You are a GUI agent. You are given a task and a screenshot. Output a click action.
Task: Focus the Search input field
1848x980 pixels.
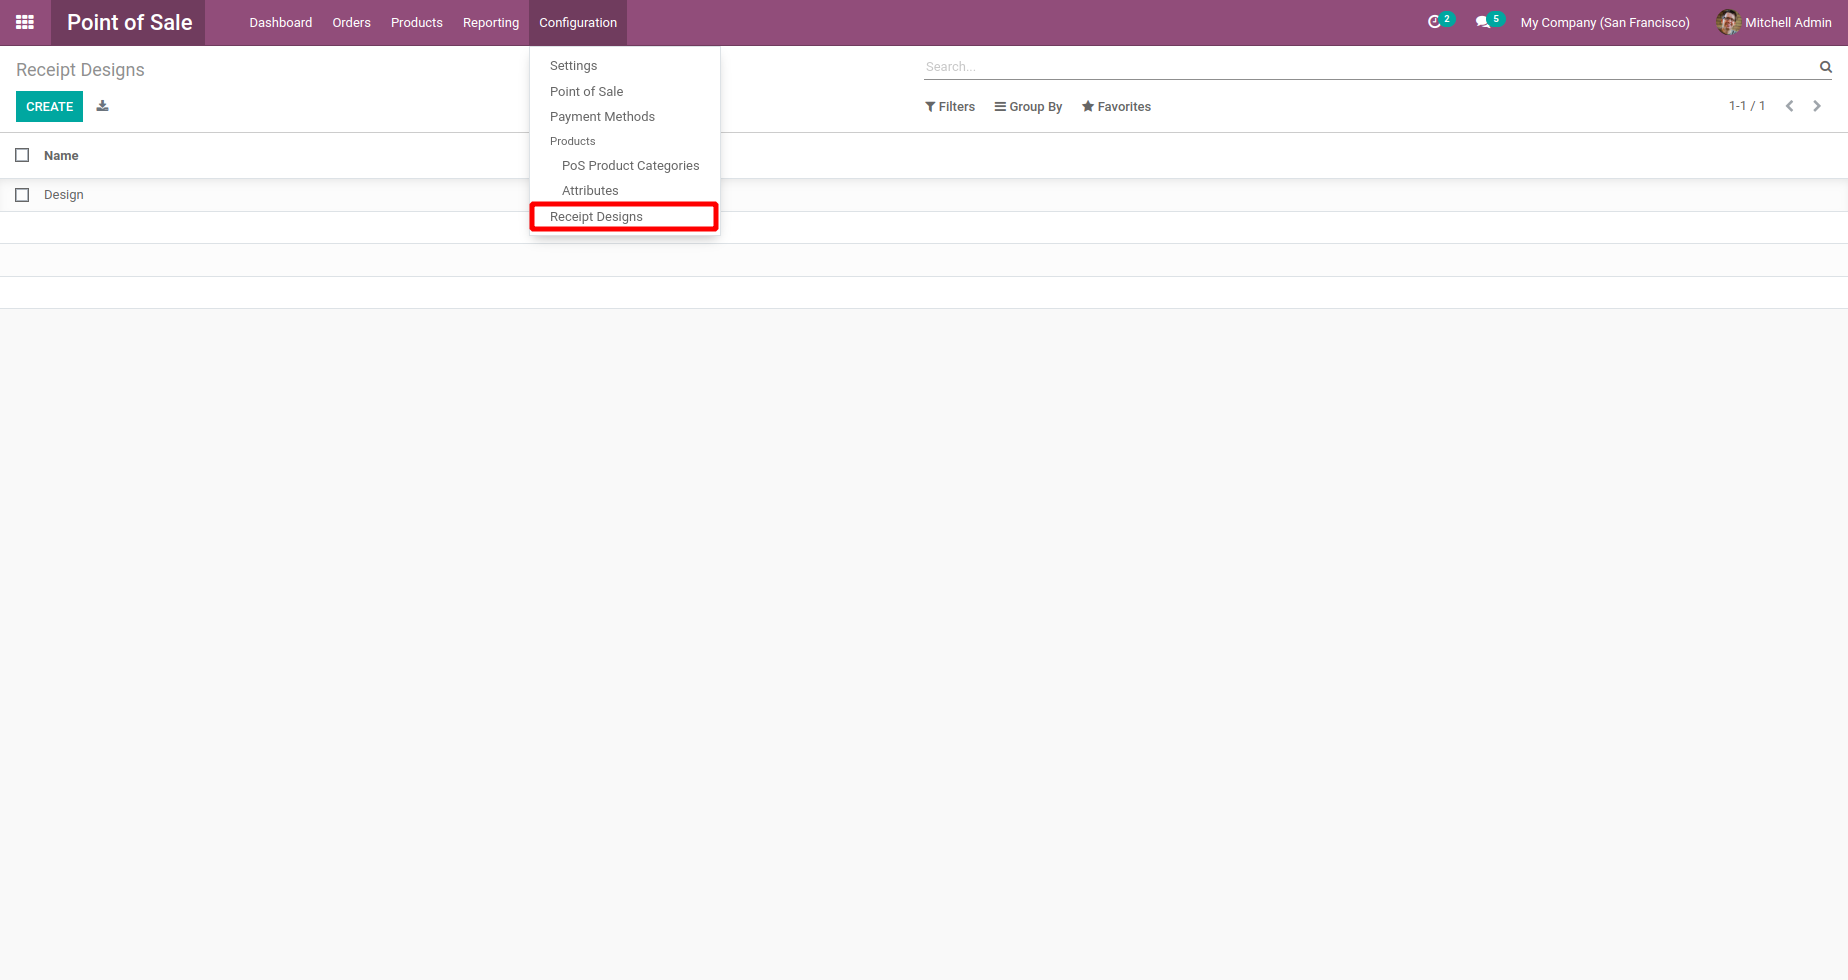(x=1368, y=67)
